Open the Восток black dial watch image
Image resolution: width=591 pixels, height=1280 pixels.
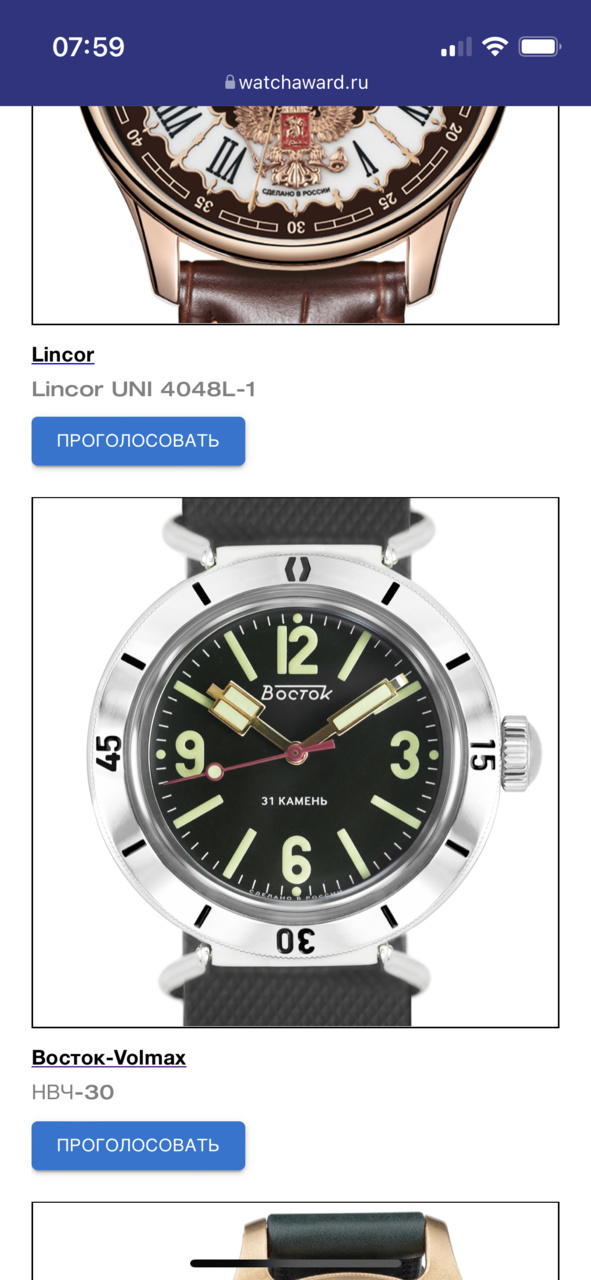click(x=295, y=762)
